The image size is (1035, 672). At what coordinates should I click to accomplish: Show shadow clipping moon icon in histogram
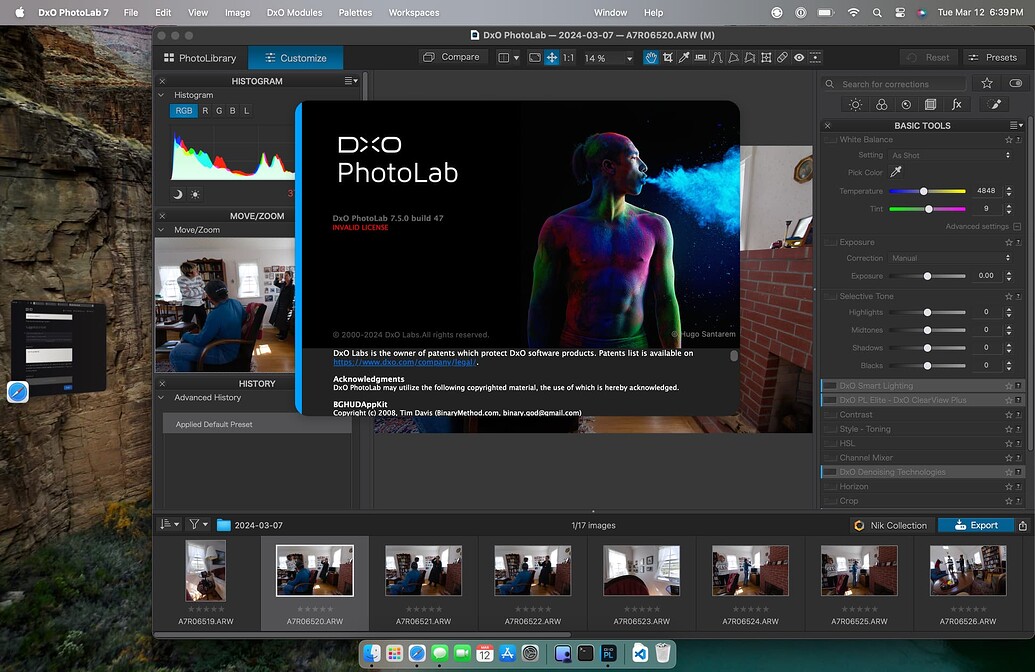(178, 194)
